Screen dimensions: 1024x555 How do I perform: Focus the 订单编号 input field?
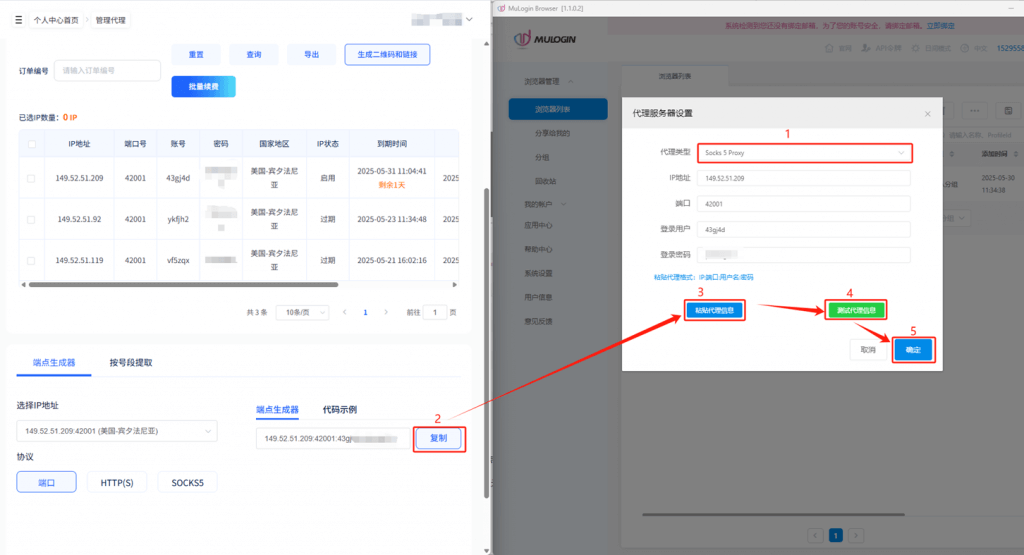107,71
